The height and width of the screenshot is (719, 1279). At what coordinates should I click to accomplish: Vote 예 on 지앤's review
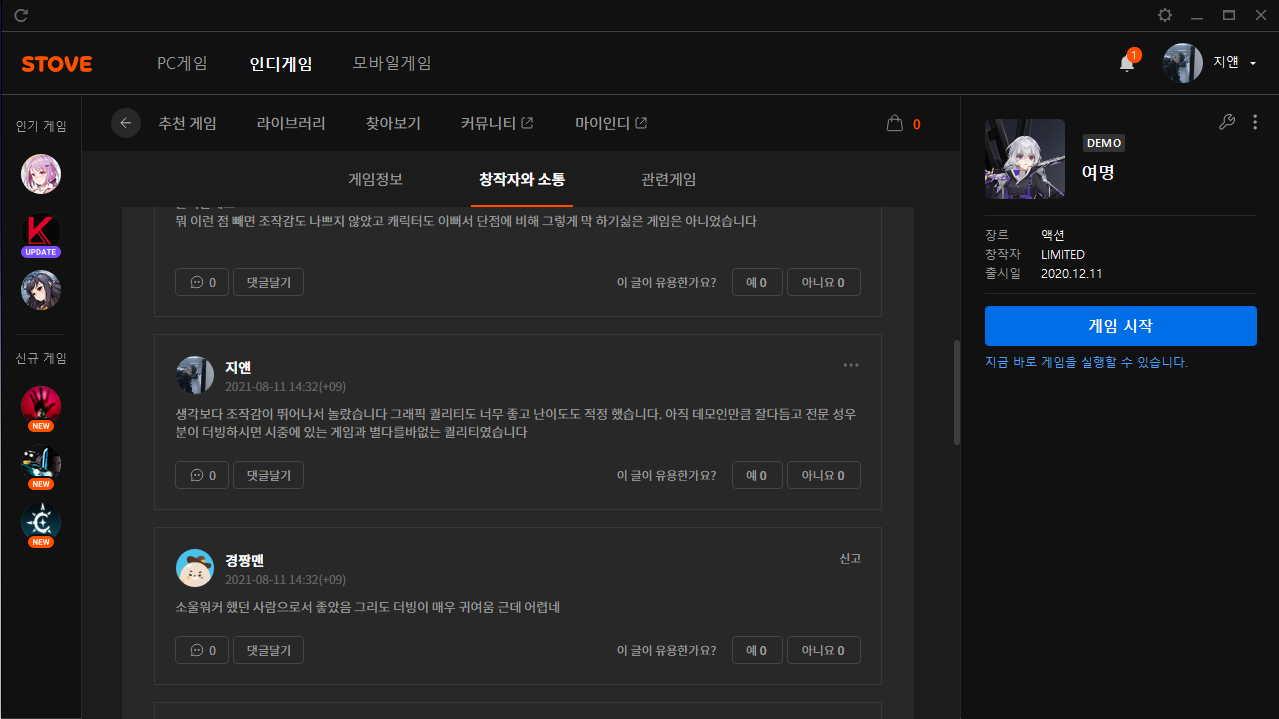pos(756,476)
